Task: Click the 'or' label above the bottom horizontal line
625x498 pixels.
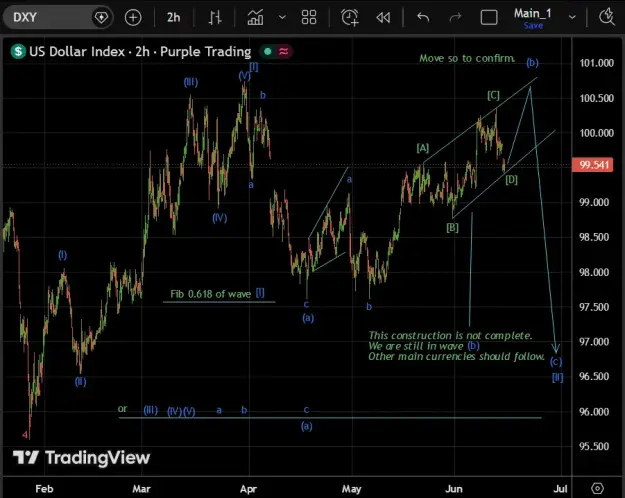Action: click(x=122, y=409)
